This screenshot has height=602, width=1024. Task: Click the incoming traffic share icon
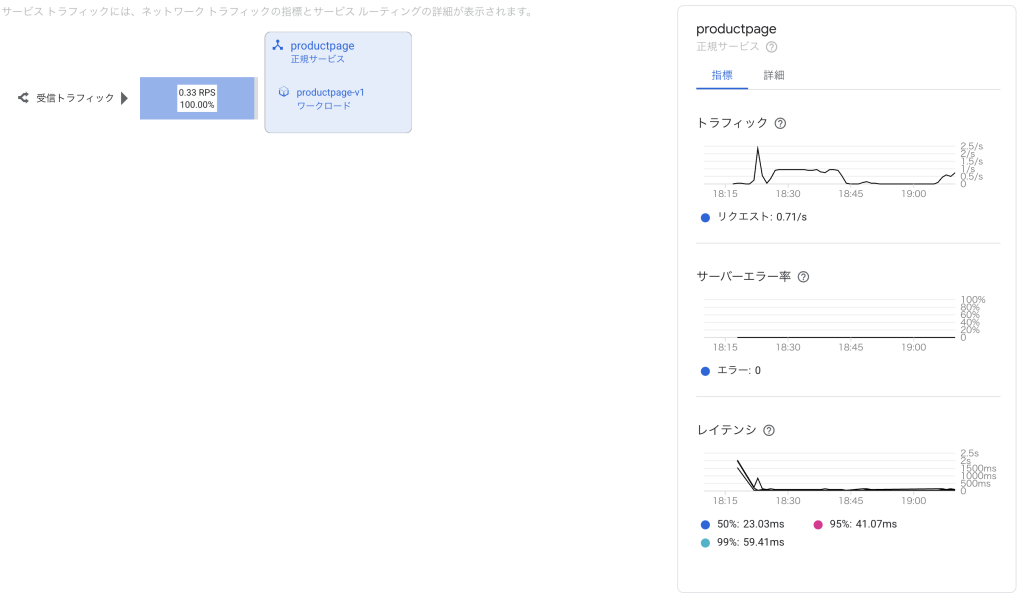23,98
